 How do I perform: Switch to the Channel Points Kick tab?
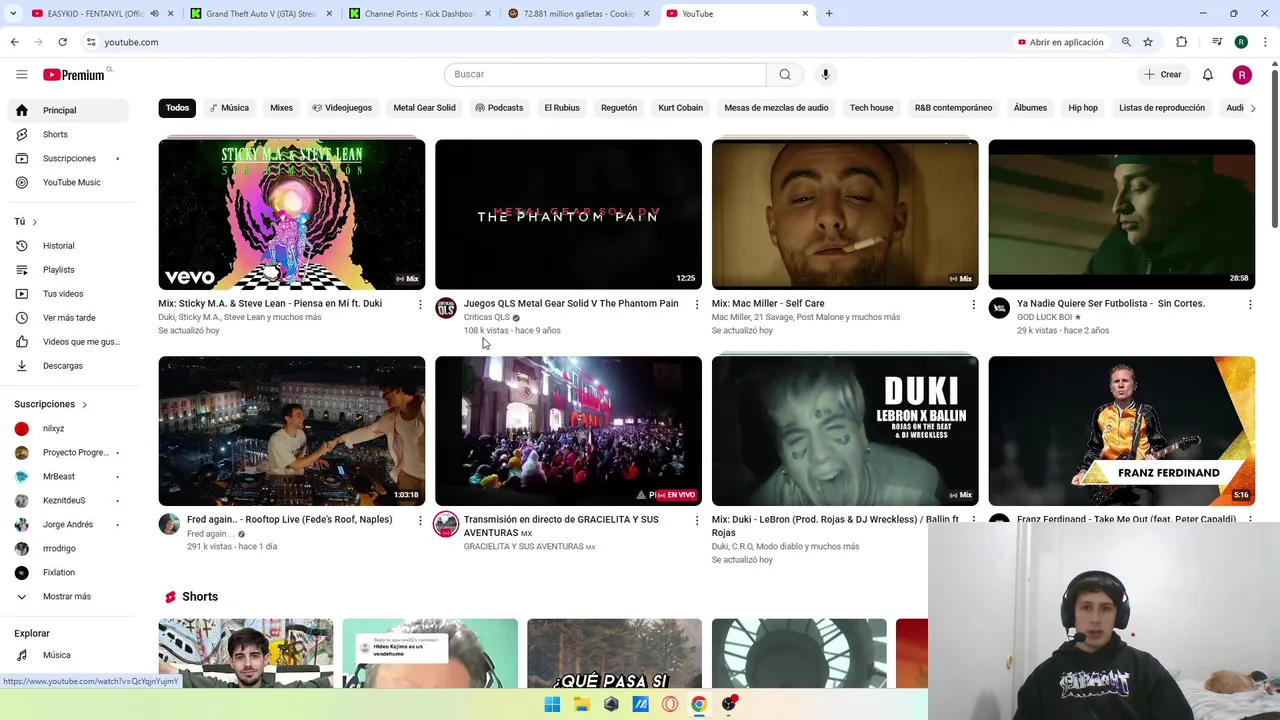point(420,14)
